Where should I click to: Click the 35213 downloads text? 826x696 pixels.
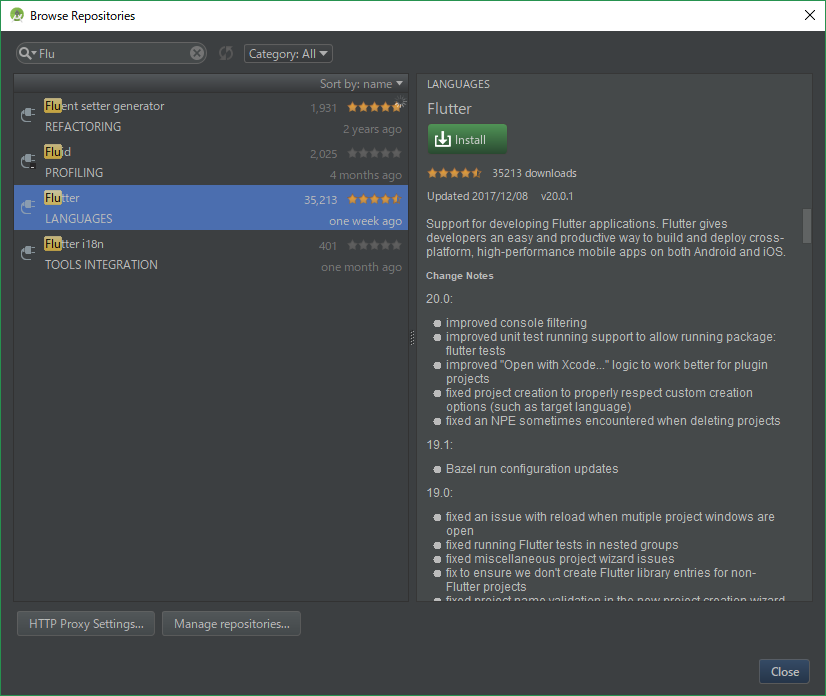pos(534,173)
